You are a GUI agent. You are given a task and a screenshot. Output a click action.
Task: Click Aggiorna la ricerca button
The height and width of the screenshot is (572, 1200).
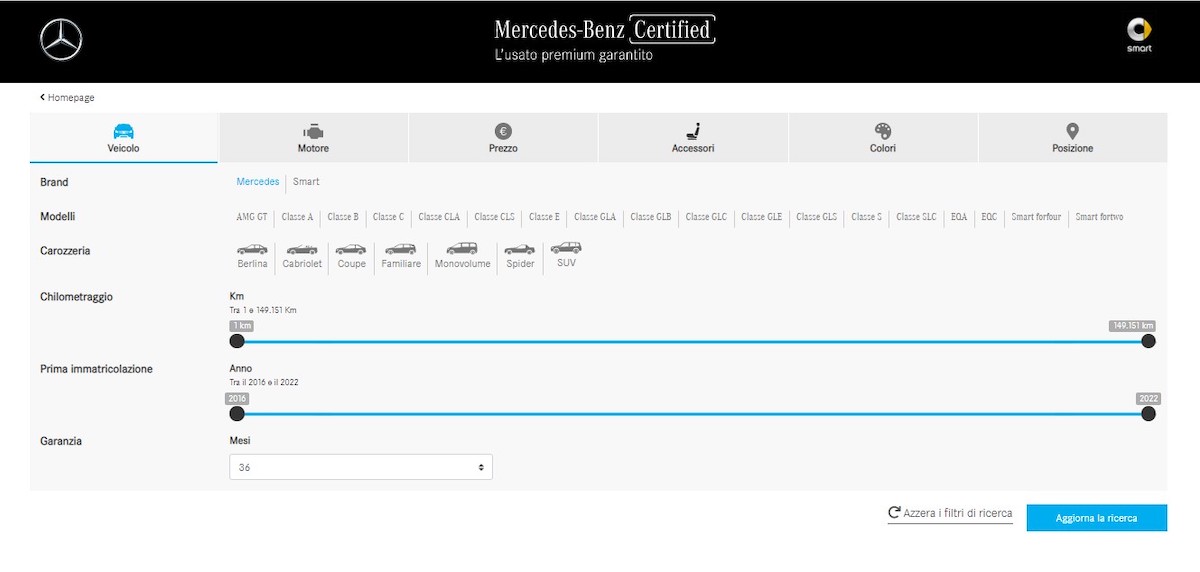(1097, 518)
